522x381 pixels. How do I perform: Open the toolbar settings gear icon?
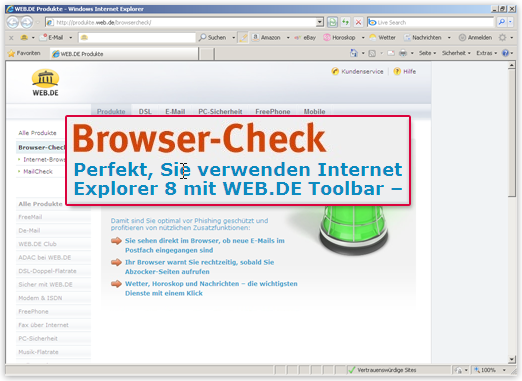pos(502,38)
